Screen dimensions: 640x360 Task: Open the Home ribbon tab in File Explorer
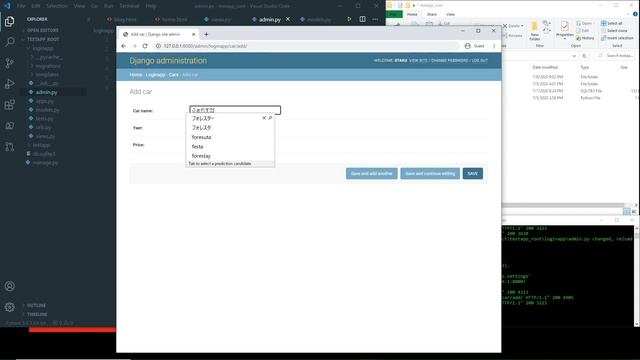(x=412, y=14)
